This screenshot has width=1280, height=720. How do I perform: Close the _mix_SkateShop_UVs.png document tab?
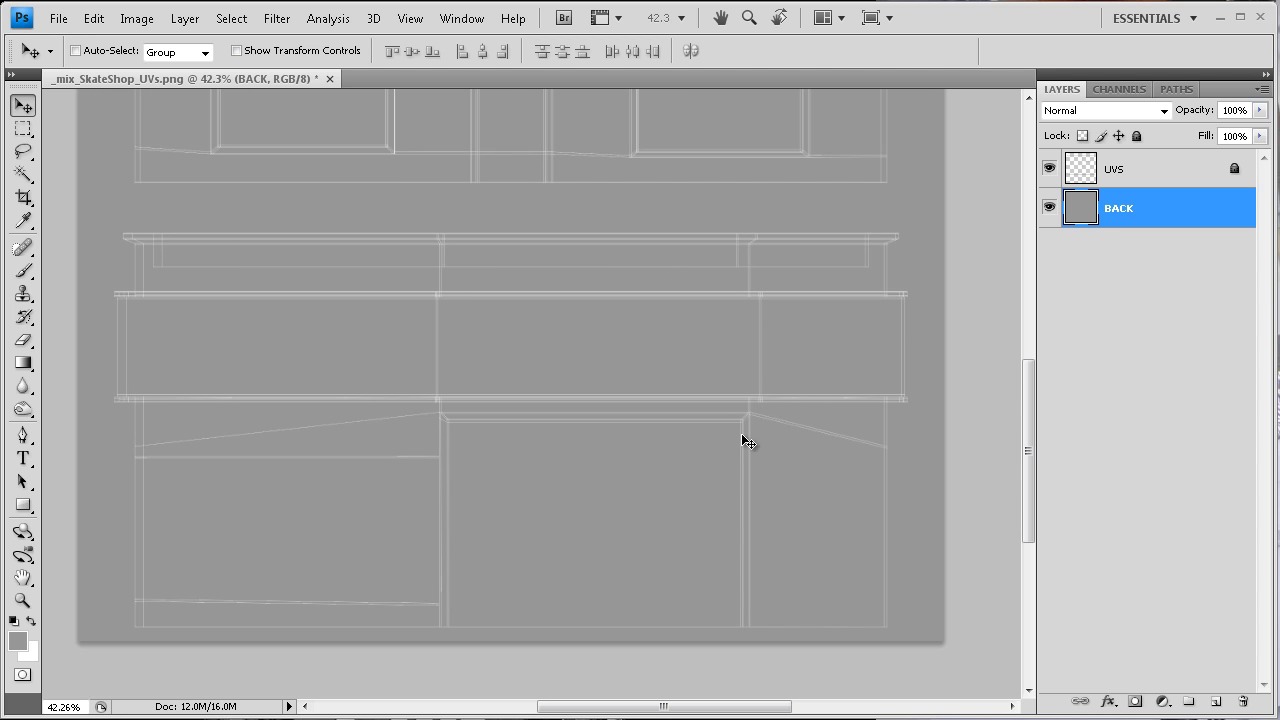click(330, 79)
